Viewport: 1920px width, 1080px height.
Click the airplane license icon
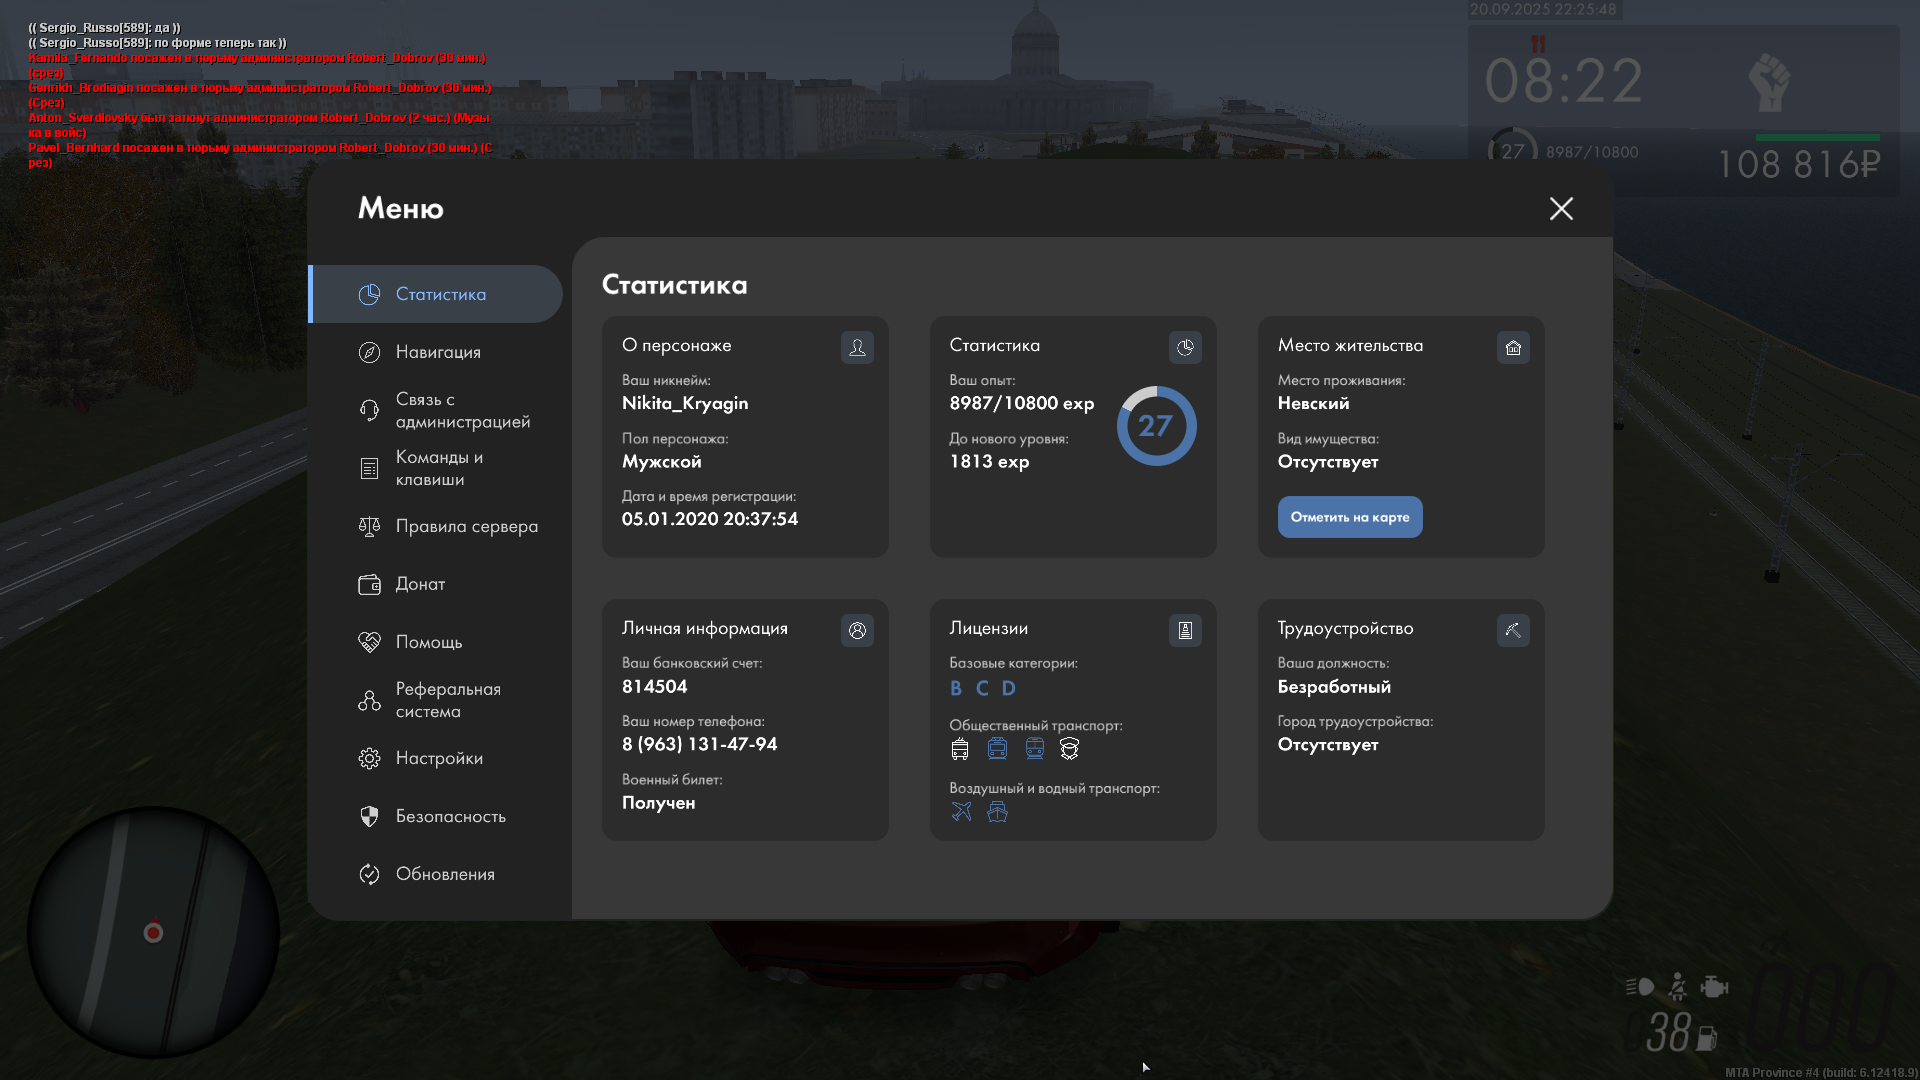(961, 811)
